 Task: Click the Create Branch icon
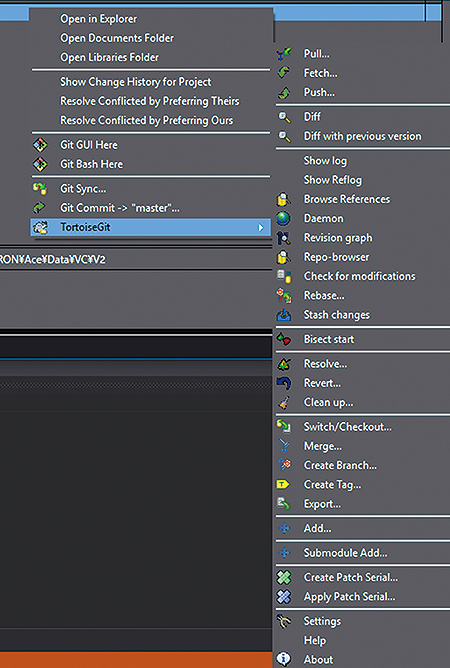click(284, 465)
